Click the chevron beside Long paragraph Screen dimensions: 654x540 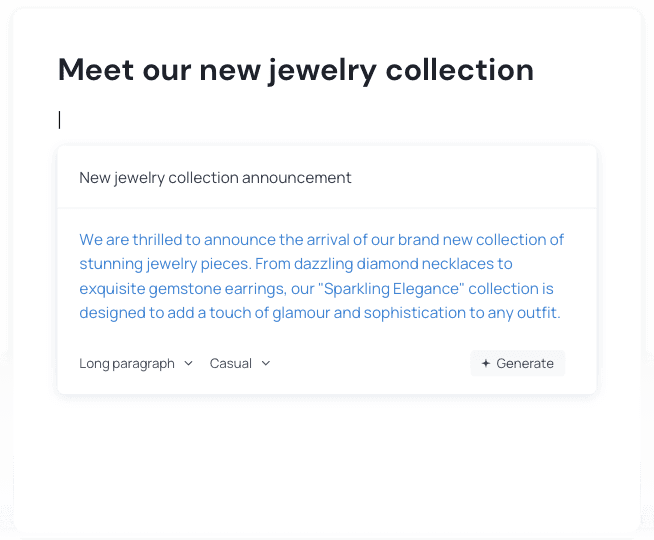(188, 364)
